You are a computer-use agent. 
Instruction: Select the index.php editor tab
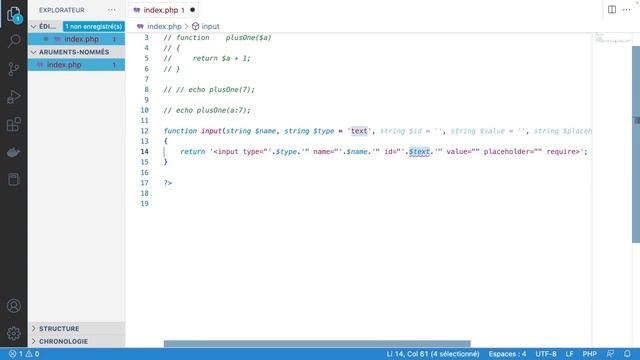[163, 10]
